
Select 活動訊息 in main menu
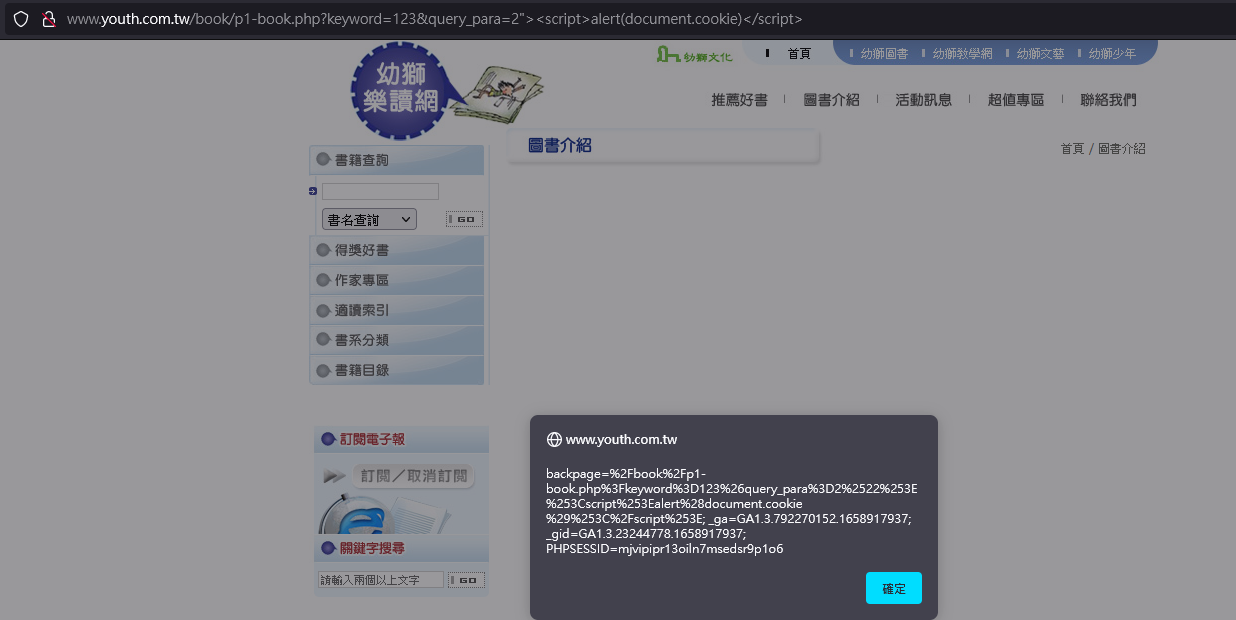click(x=923, y=100)
